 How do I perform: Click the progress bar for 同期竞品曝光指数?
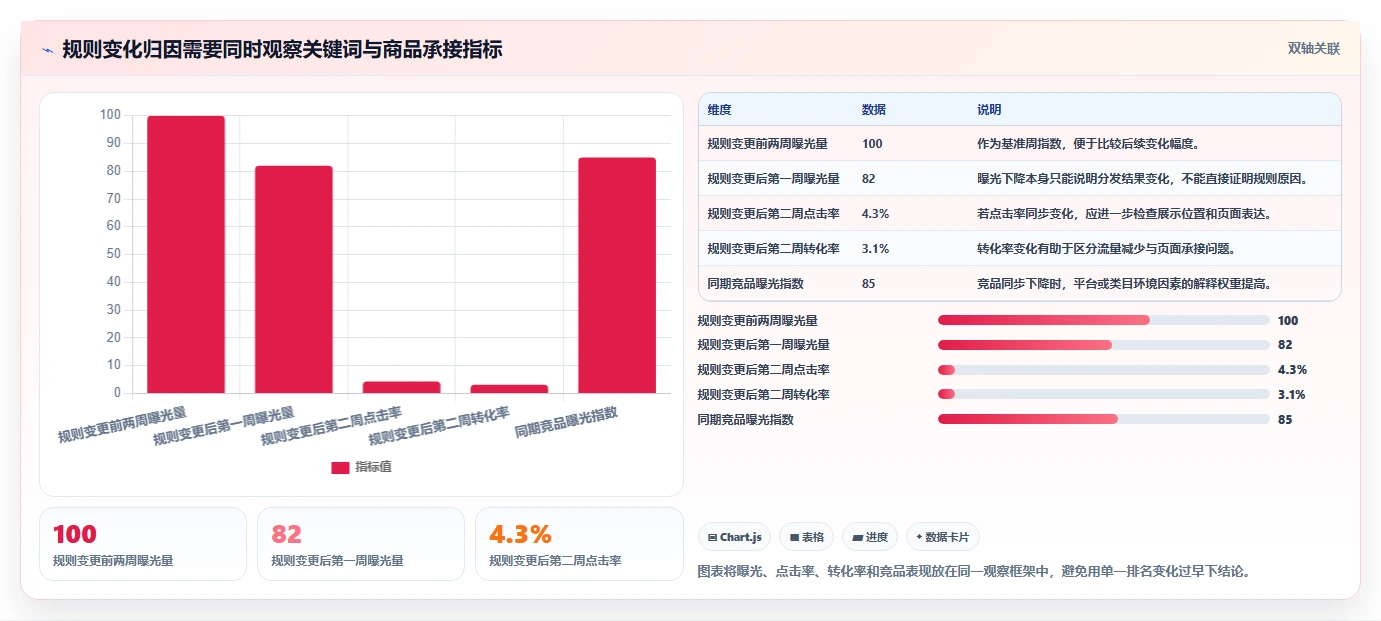pos(1104,419)
